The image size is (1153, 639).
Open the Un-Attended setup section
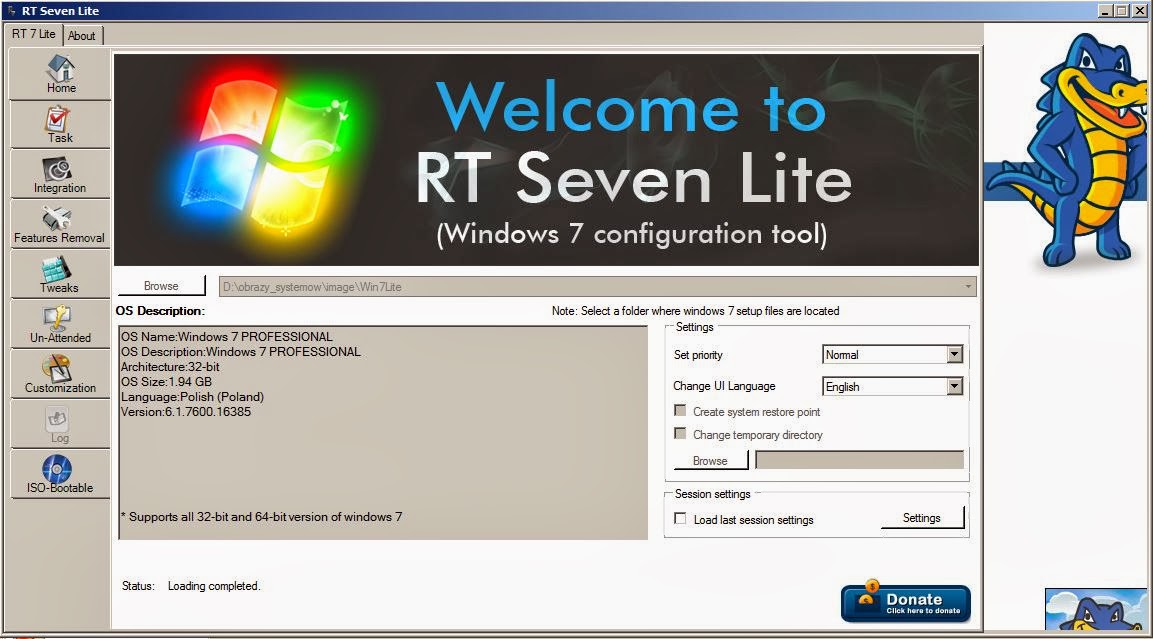point(60,324)
